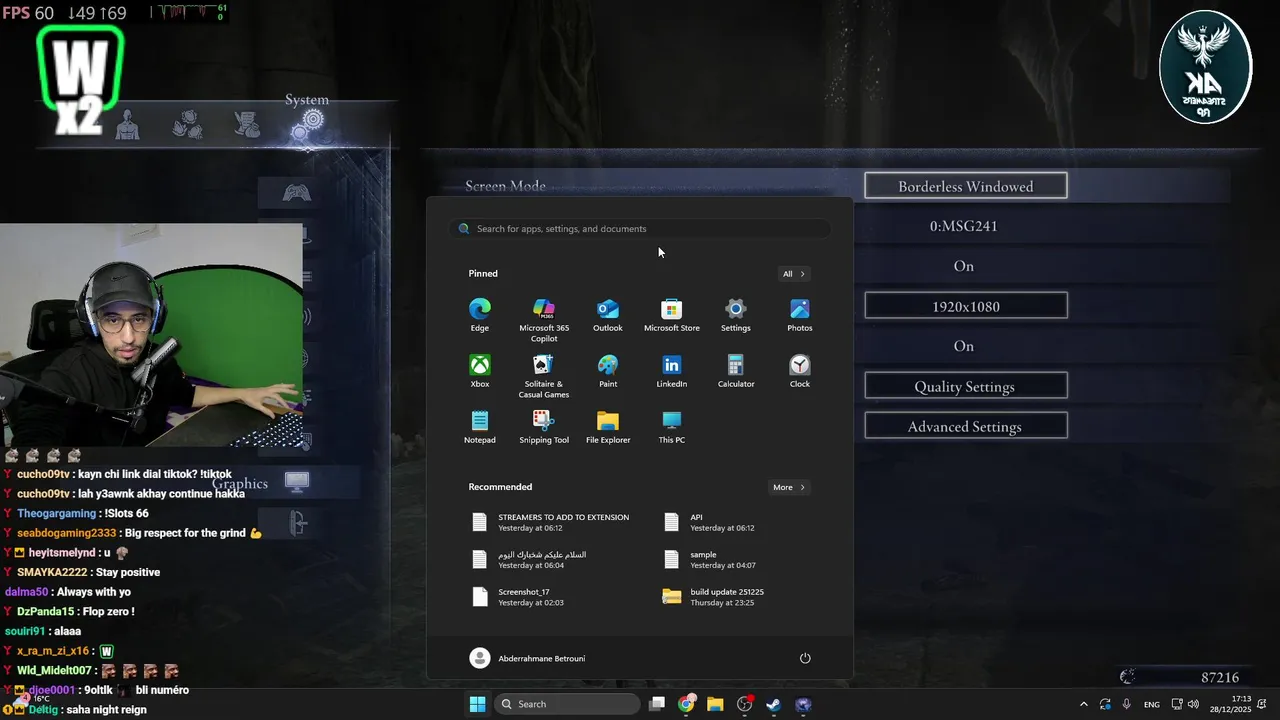
Task: Click the exit door icon in game sidebar
Action: click(297, 522)
